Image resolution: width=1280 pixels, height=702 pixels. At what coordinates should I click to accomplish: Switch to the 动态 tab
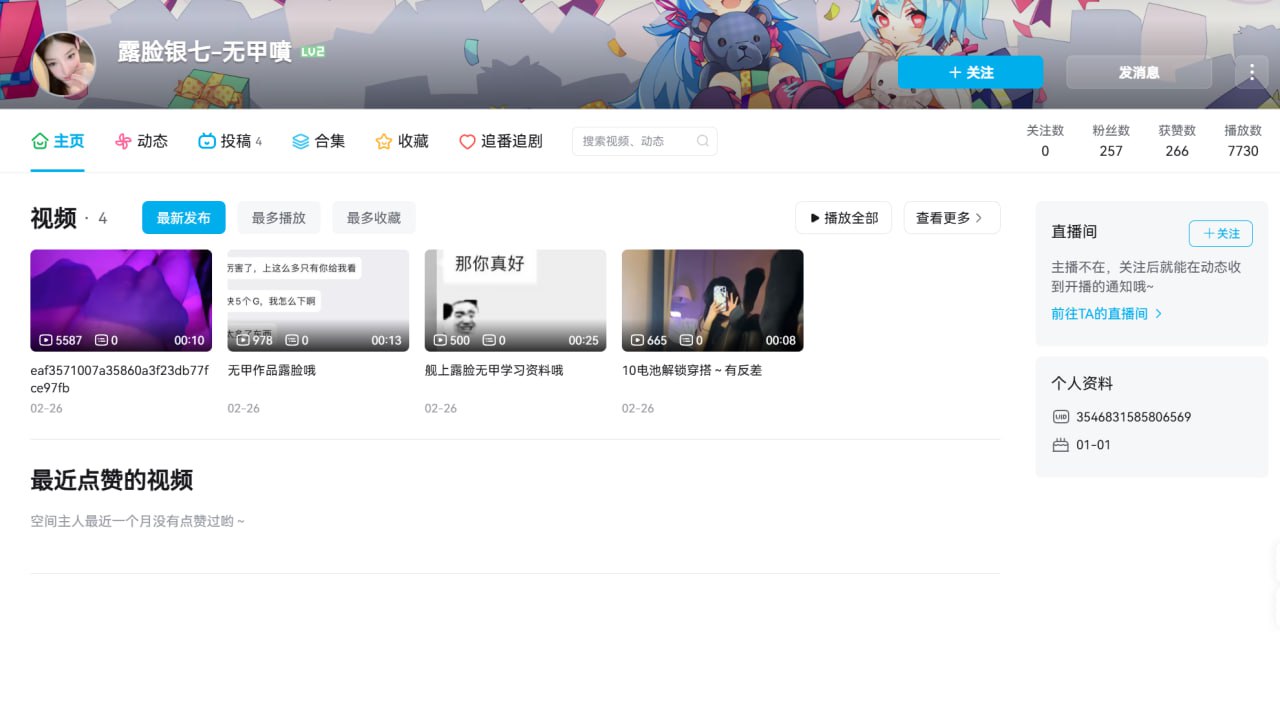(141, 141)
